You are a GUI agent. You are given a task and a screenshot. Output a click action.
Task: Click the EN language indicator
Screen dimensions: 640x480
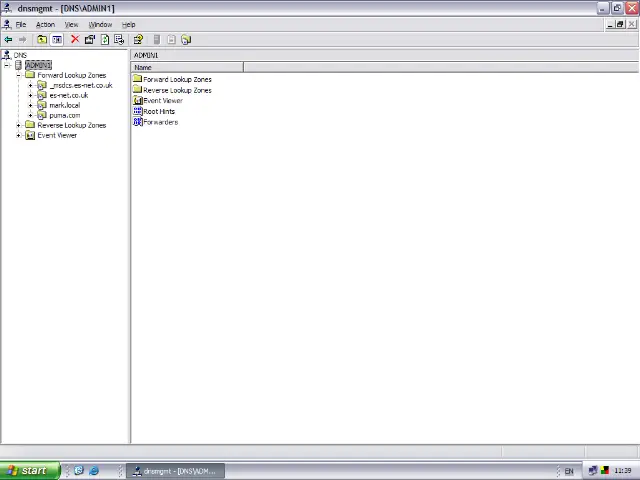tap(569, 471)
